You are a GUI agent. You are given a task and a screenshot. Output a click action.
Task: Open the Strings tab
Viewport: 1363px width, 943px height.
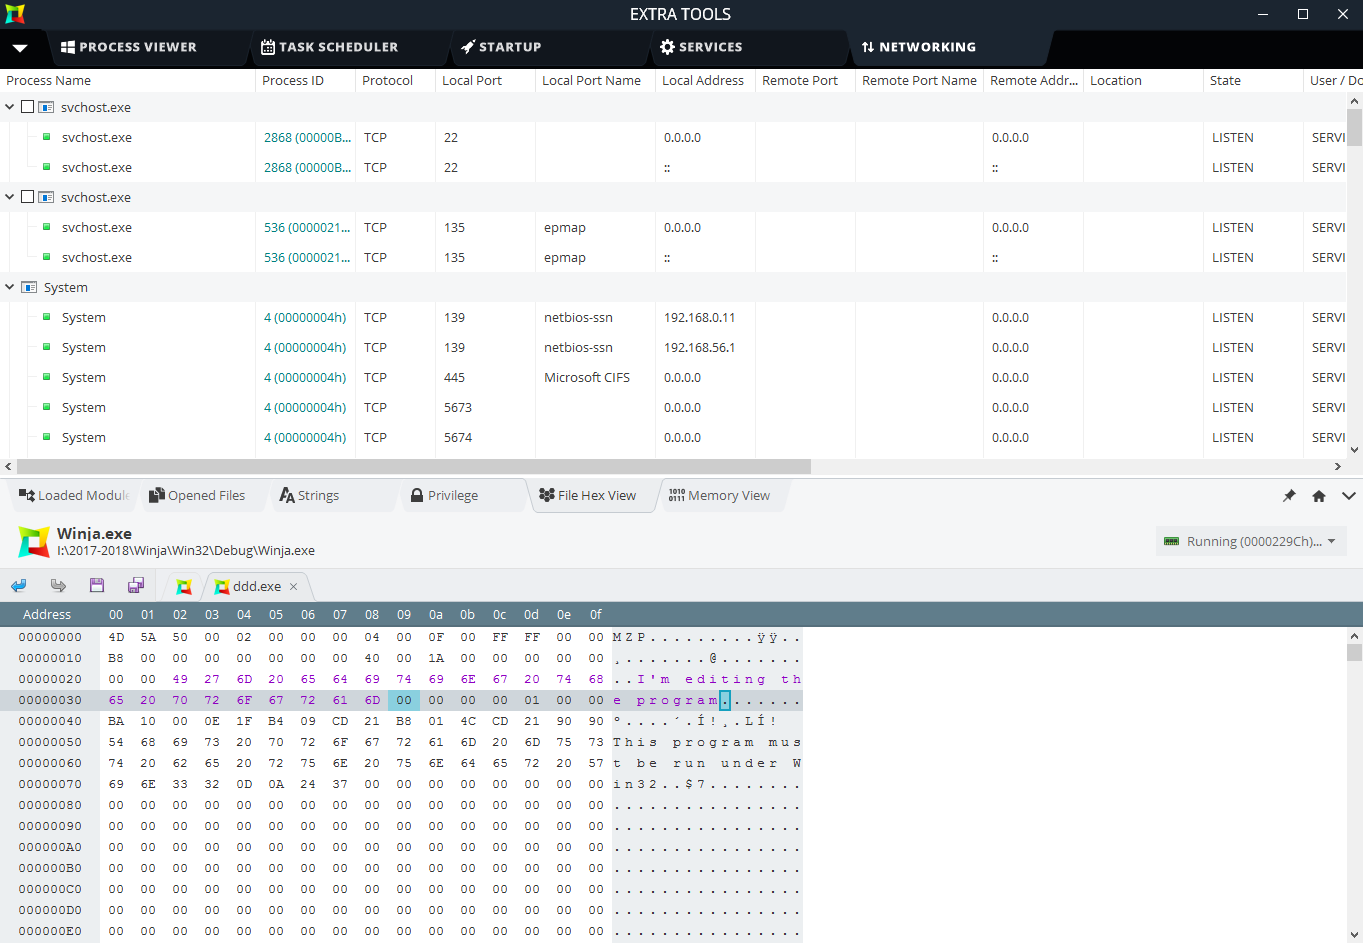point(309,496)
